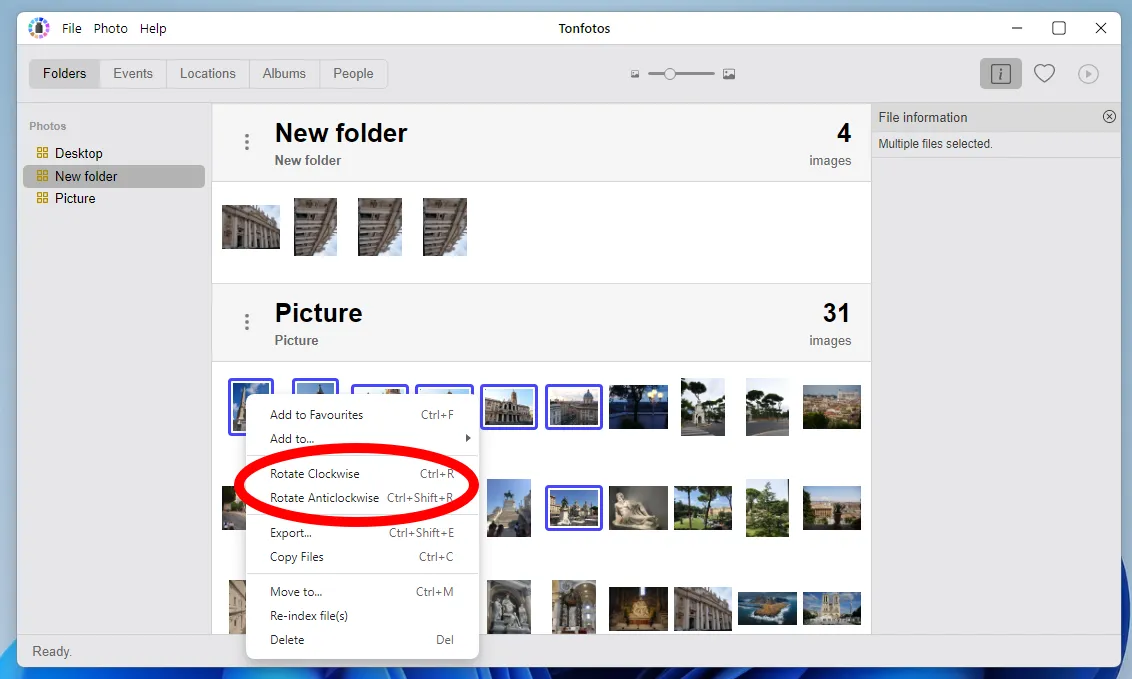Select the first thumbnail in New folder
Viewport: 1132px width, 679px height.
tap(250, 226)
